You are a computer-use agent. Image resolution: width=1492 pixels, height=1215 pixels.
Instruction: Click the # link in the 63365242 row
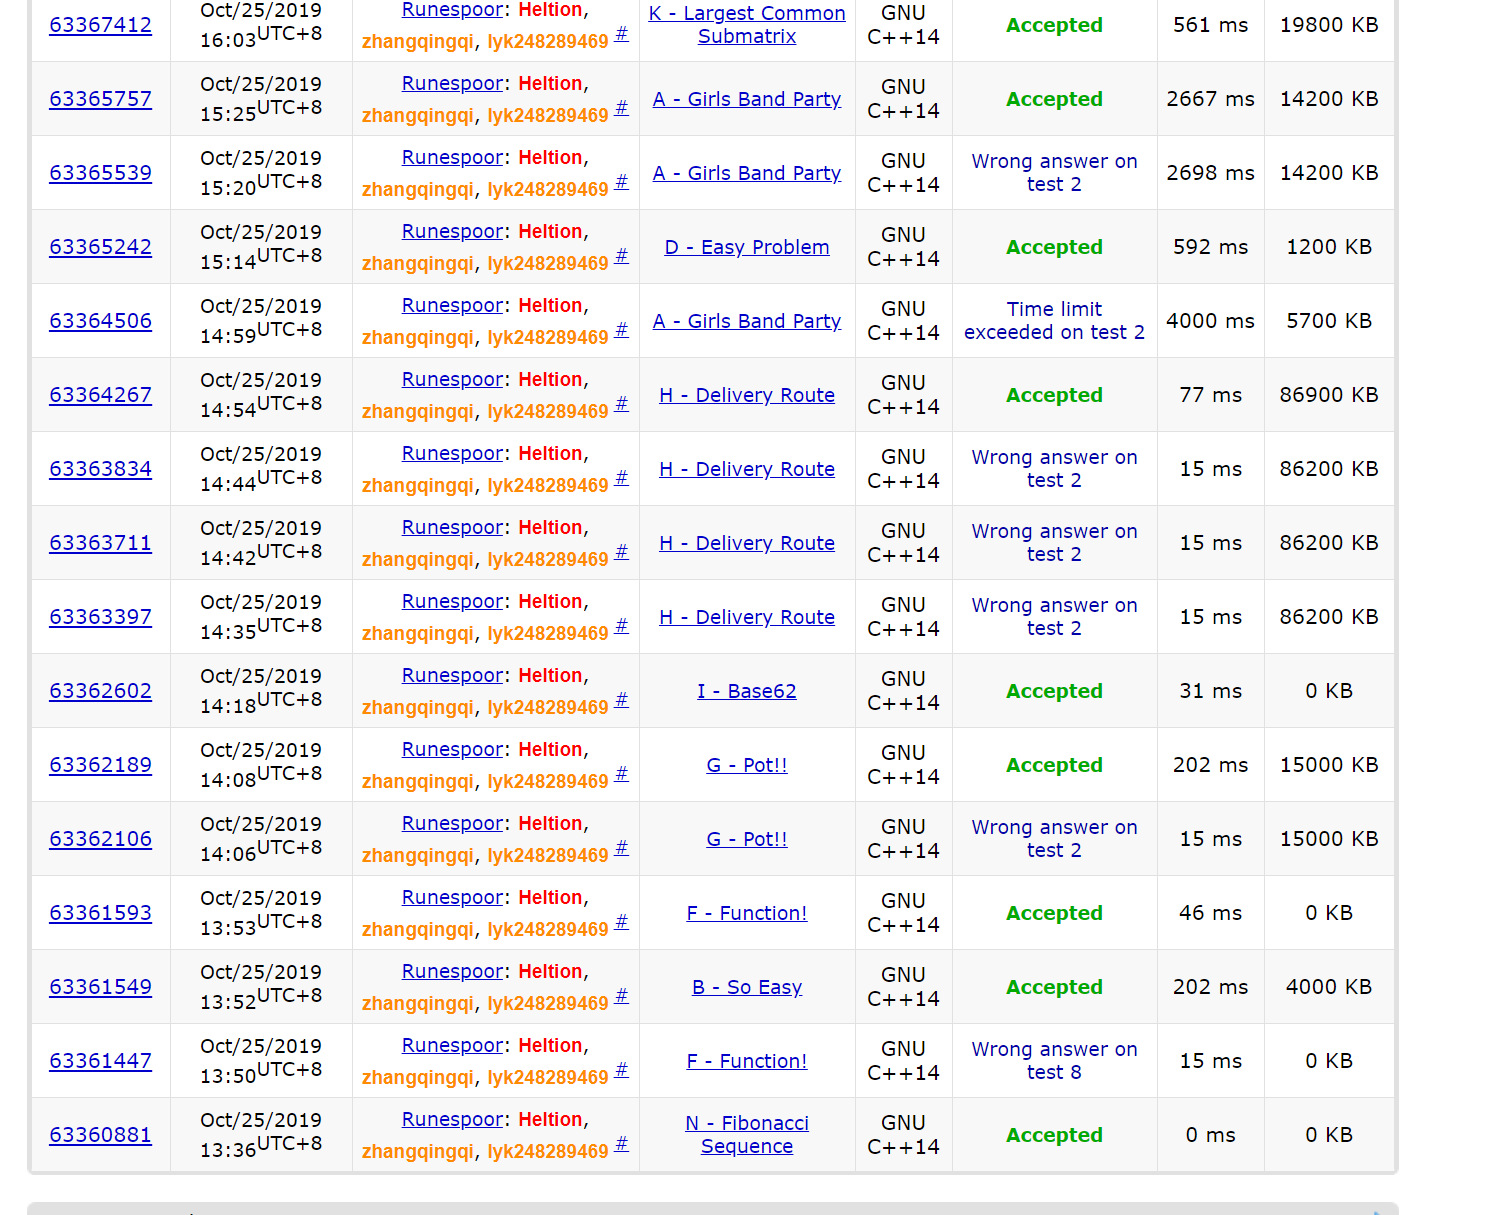[621, 256]
